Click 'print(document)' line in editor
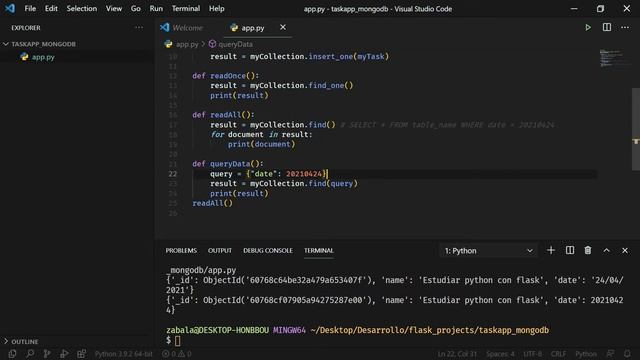This screenshot has height=360, width=640. 261,144
